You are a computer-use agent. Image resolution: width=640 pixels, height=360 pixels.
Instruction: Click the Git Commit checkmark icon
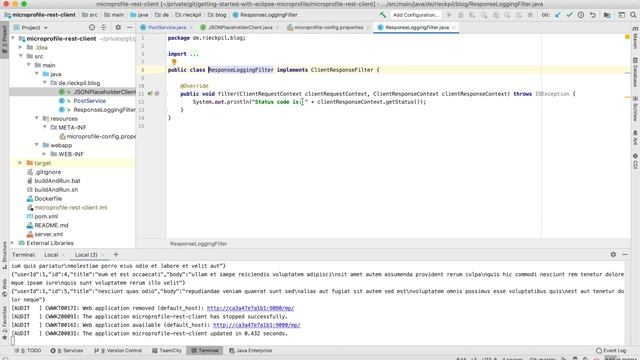569,15
